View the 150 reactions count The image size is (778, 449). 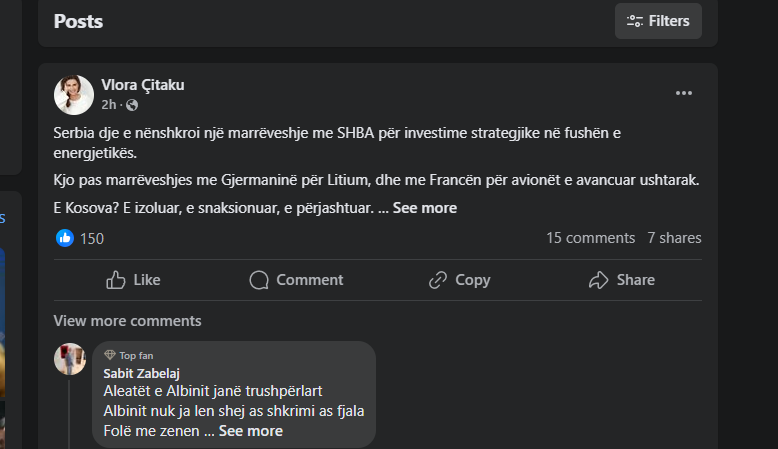(x=92, y=238)
